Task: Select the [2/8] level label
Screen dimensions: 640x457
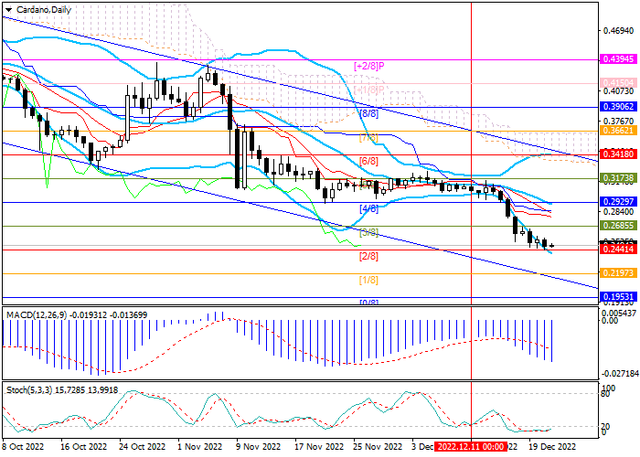Action: 368,256
